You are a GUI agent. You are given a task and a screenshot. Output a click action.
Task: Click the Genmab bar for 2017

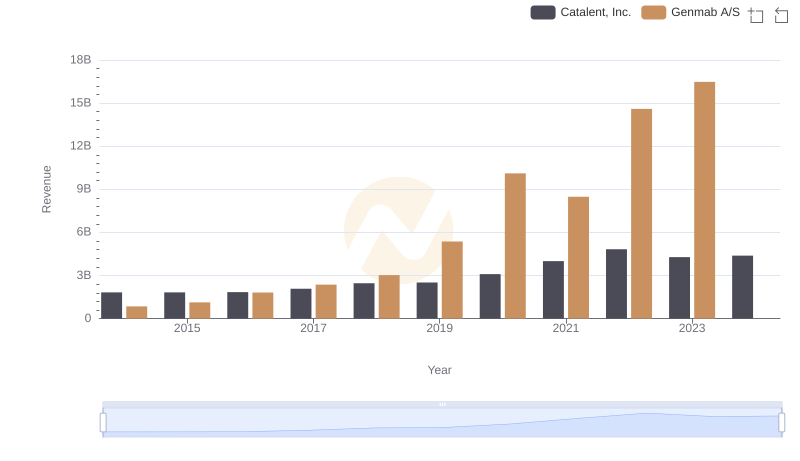point(326,301)
